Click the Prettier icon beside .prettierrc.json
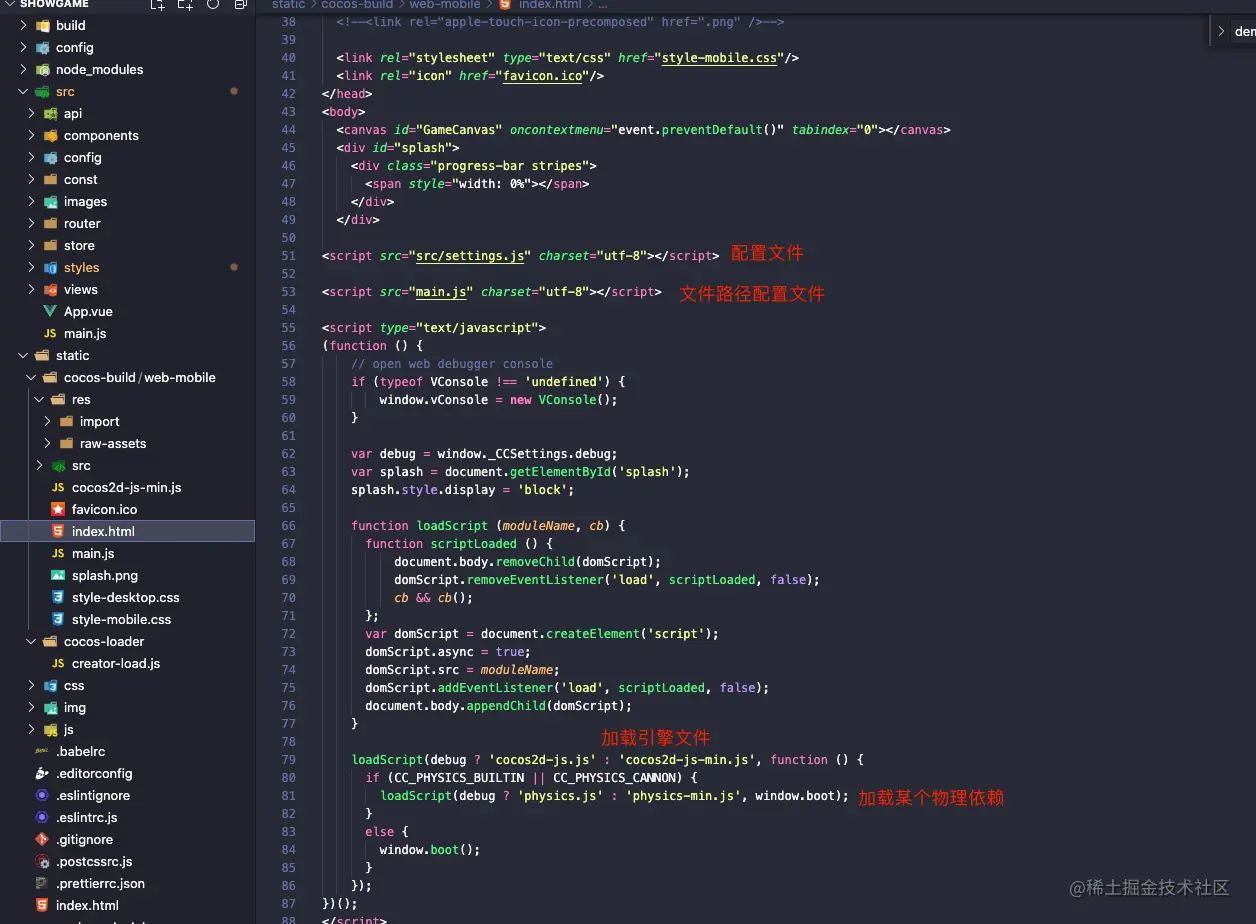Image resolution: width=1256 pixels, height=924 pixels. pyautogui.click(x=42, y=883)
